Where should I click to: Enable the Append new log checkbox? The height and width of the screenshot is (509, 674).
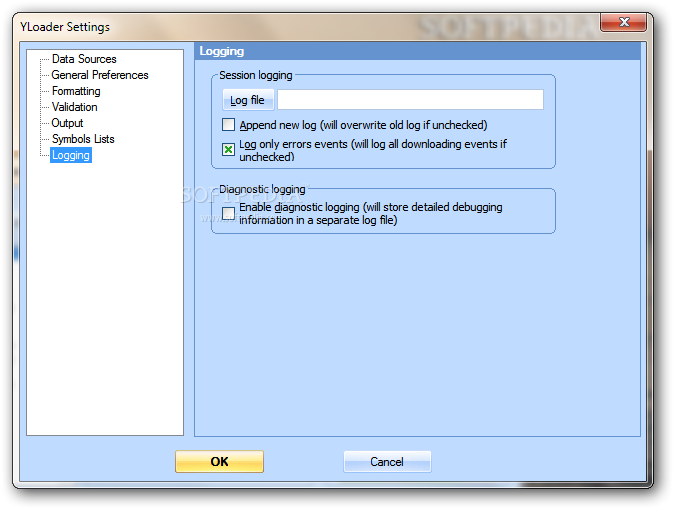point(228,125)
